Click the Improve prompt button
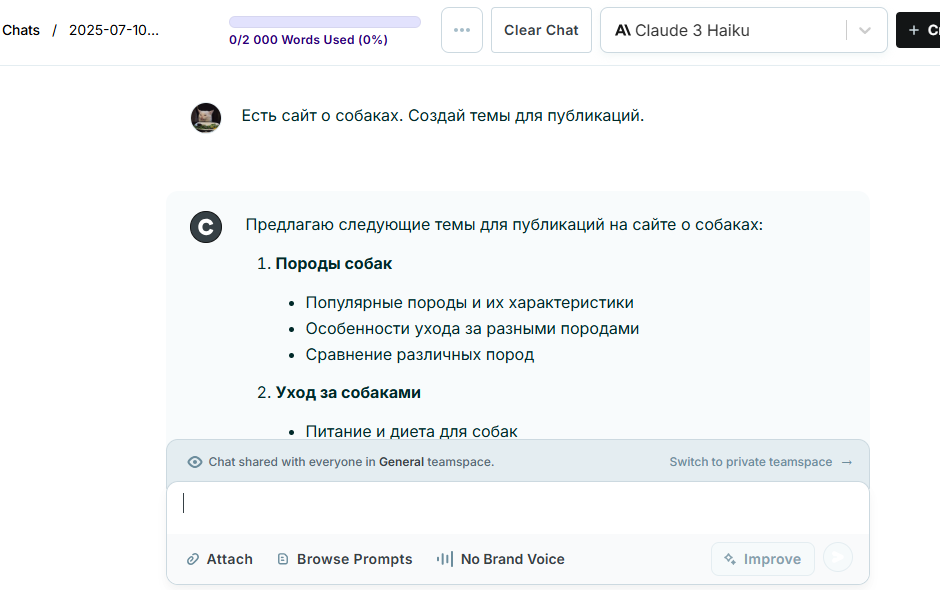Screen dimensions: 940x590 [763, 559]
